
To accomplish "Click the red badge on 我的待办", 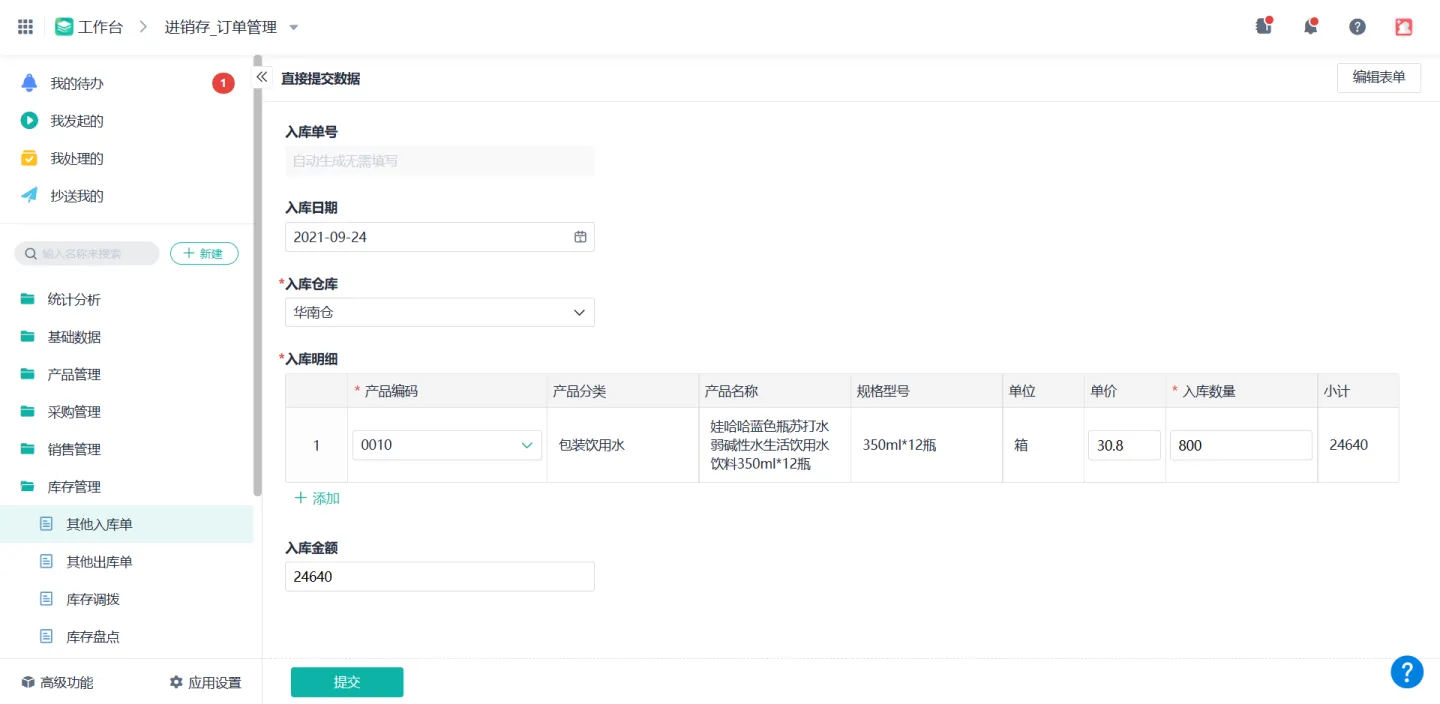I will tap(223, 83).
